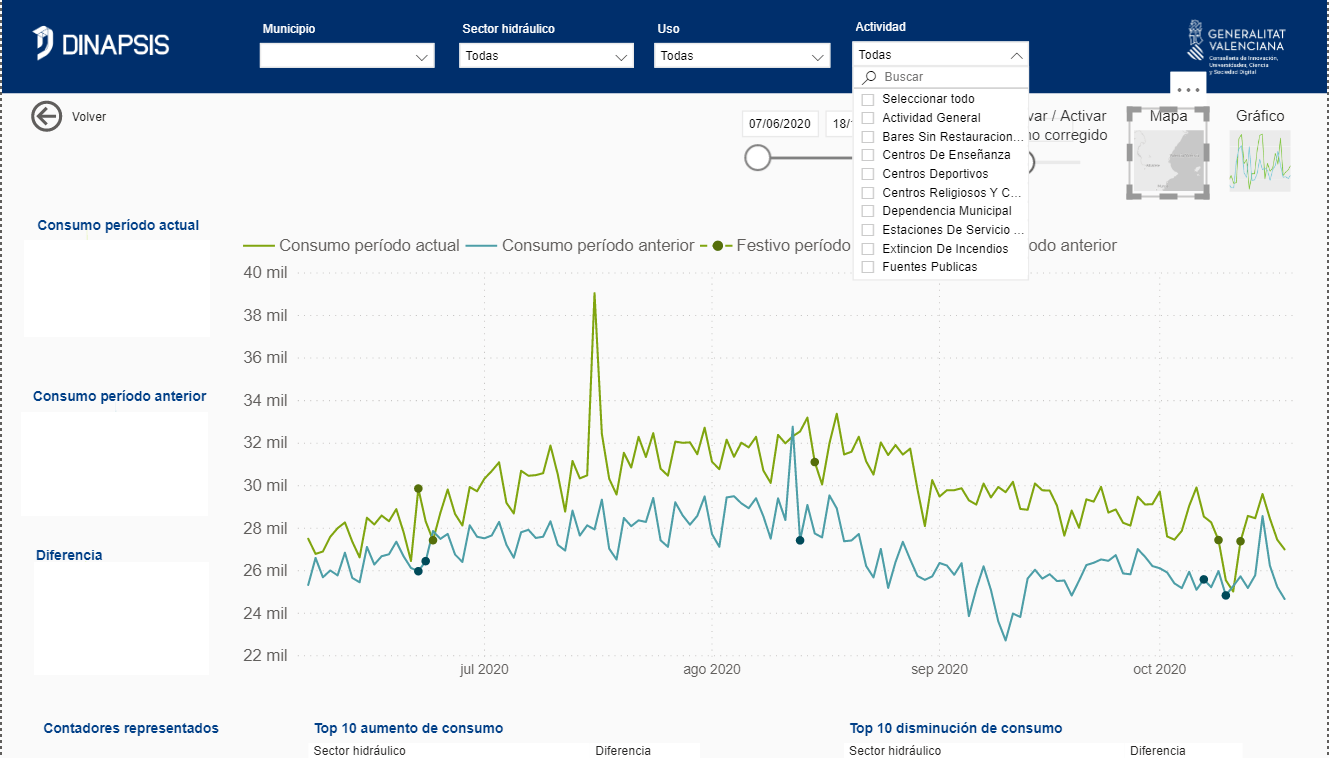Enable the Centros Deportivos checkbox
Screen dimensions: 1329x758
[x=868, y=174]
